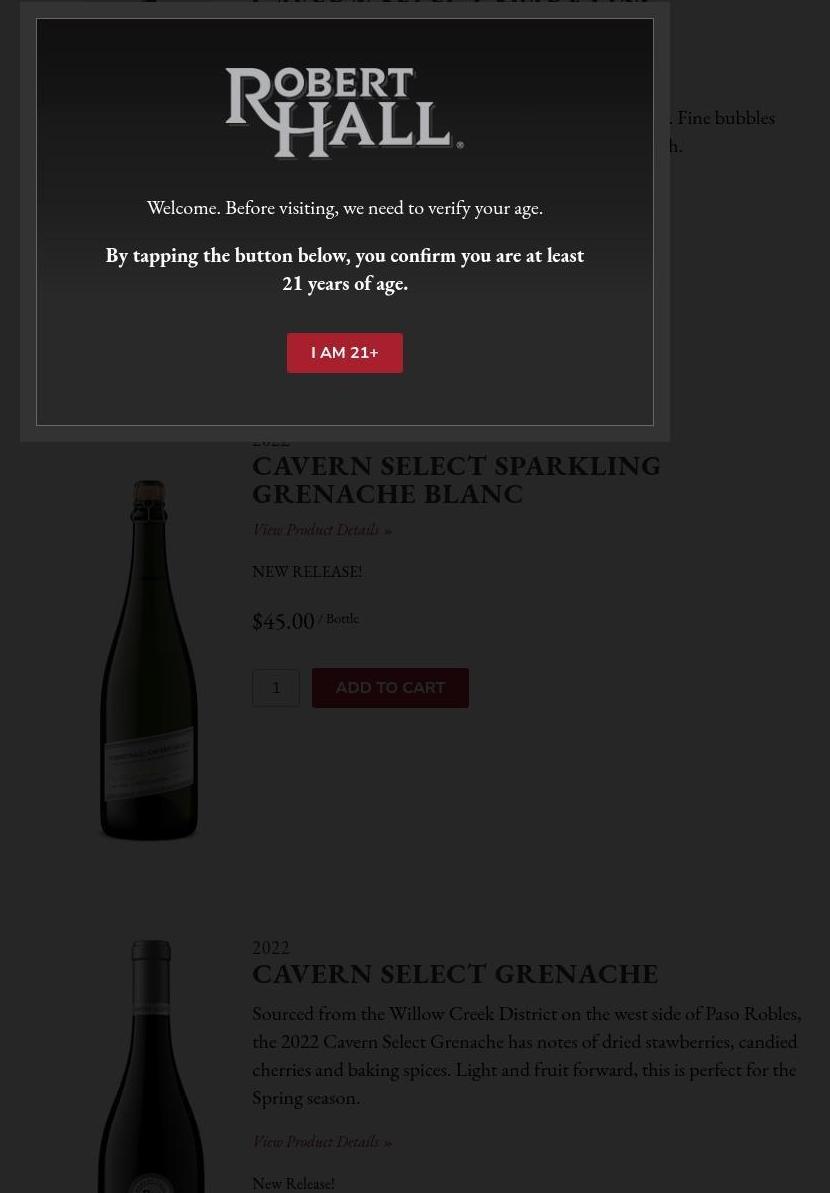Click the $45.00 price text
Image resolution: width=830 pixels, height=1193 pixels.
pos(283,622)
